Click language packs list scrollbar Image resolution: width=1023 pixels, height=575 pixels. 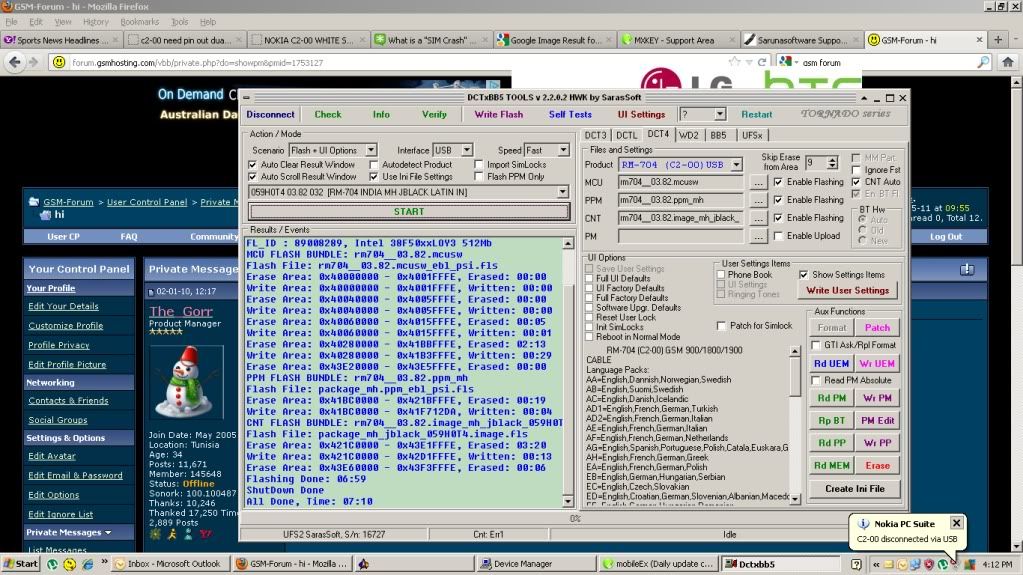[794, 425]
